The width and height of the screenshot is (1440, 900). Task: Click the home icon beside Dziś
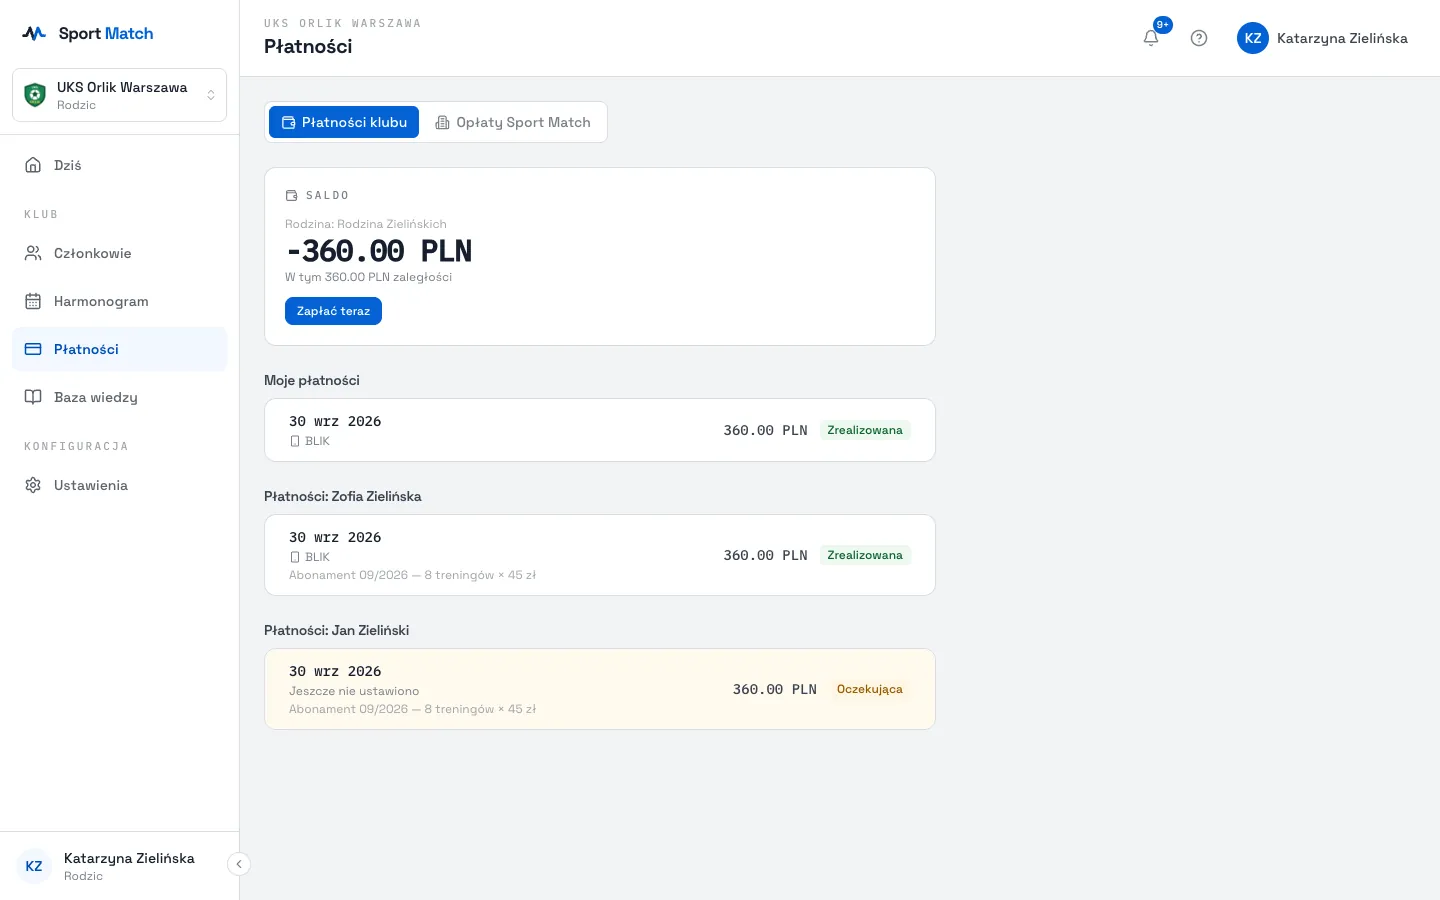33,165
